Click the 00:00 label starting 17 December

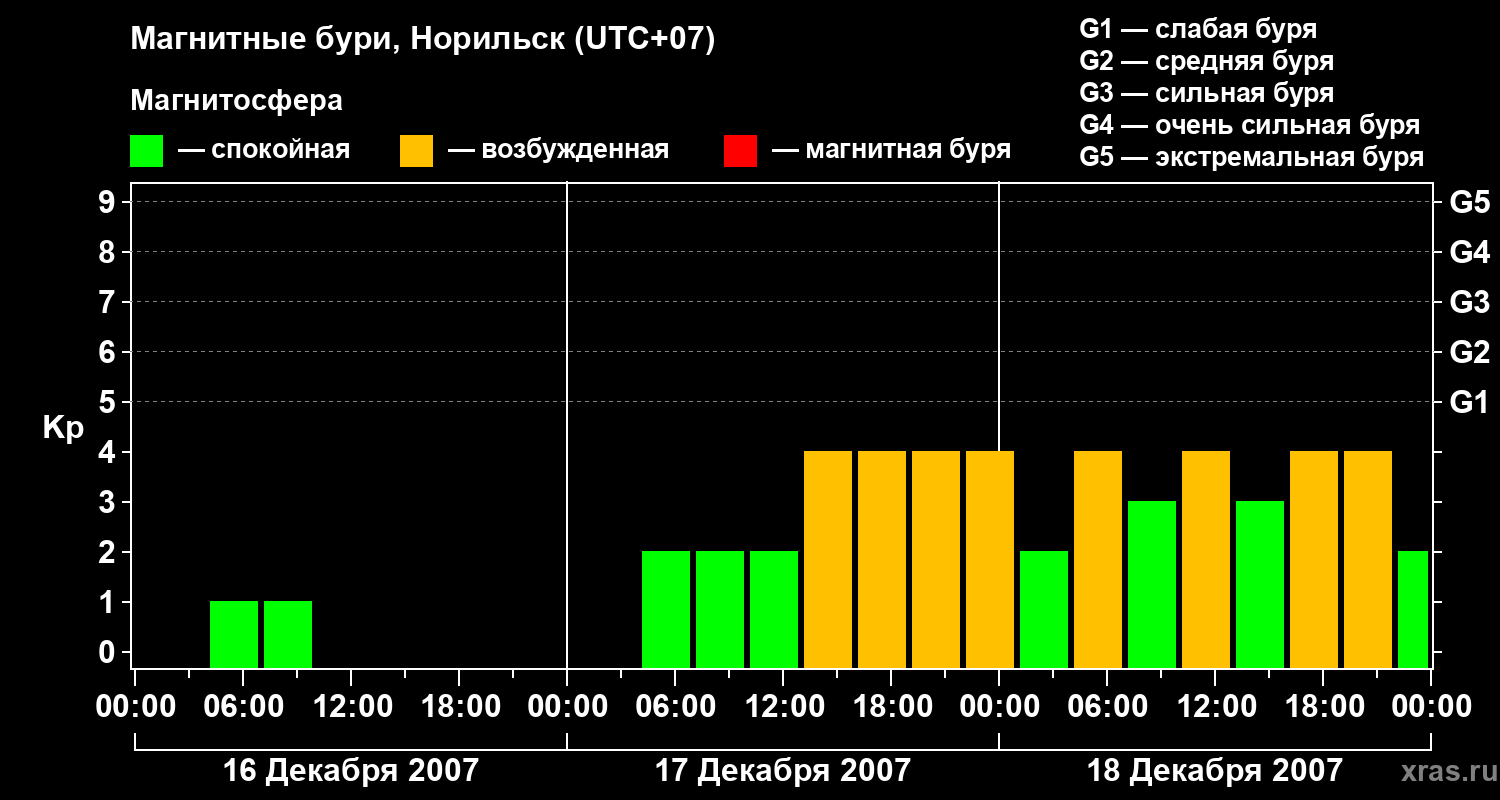pos(566,707)
